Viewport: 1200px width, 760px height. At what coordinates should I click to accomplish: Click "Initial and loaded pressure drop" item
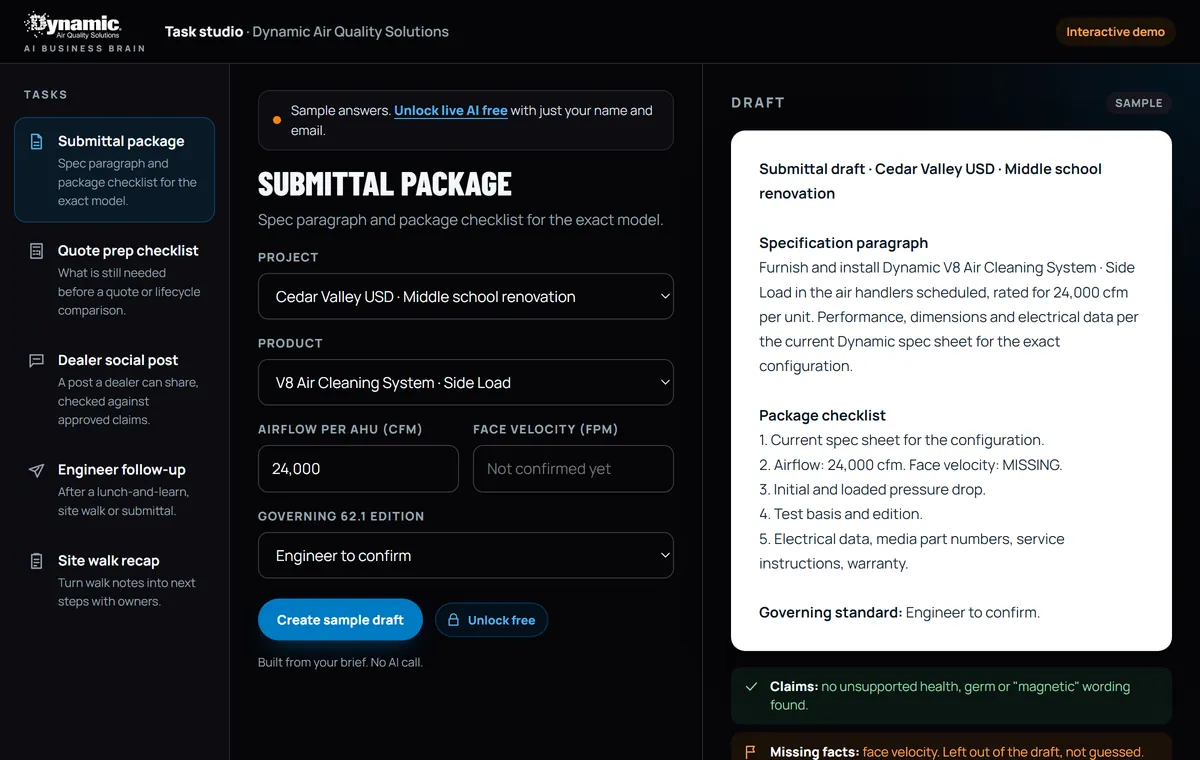click(x=872, y=489)
